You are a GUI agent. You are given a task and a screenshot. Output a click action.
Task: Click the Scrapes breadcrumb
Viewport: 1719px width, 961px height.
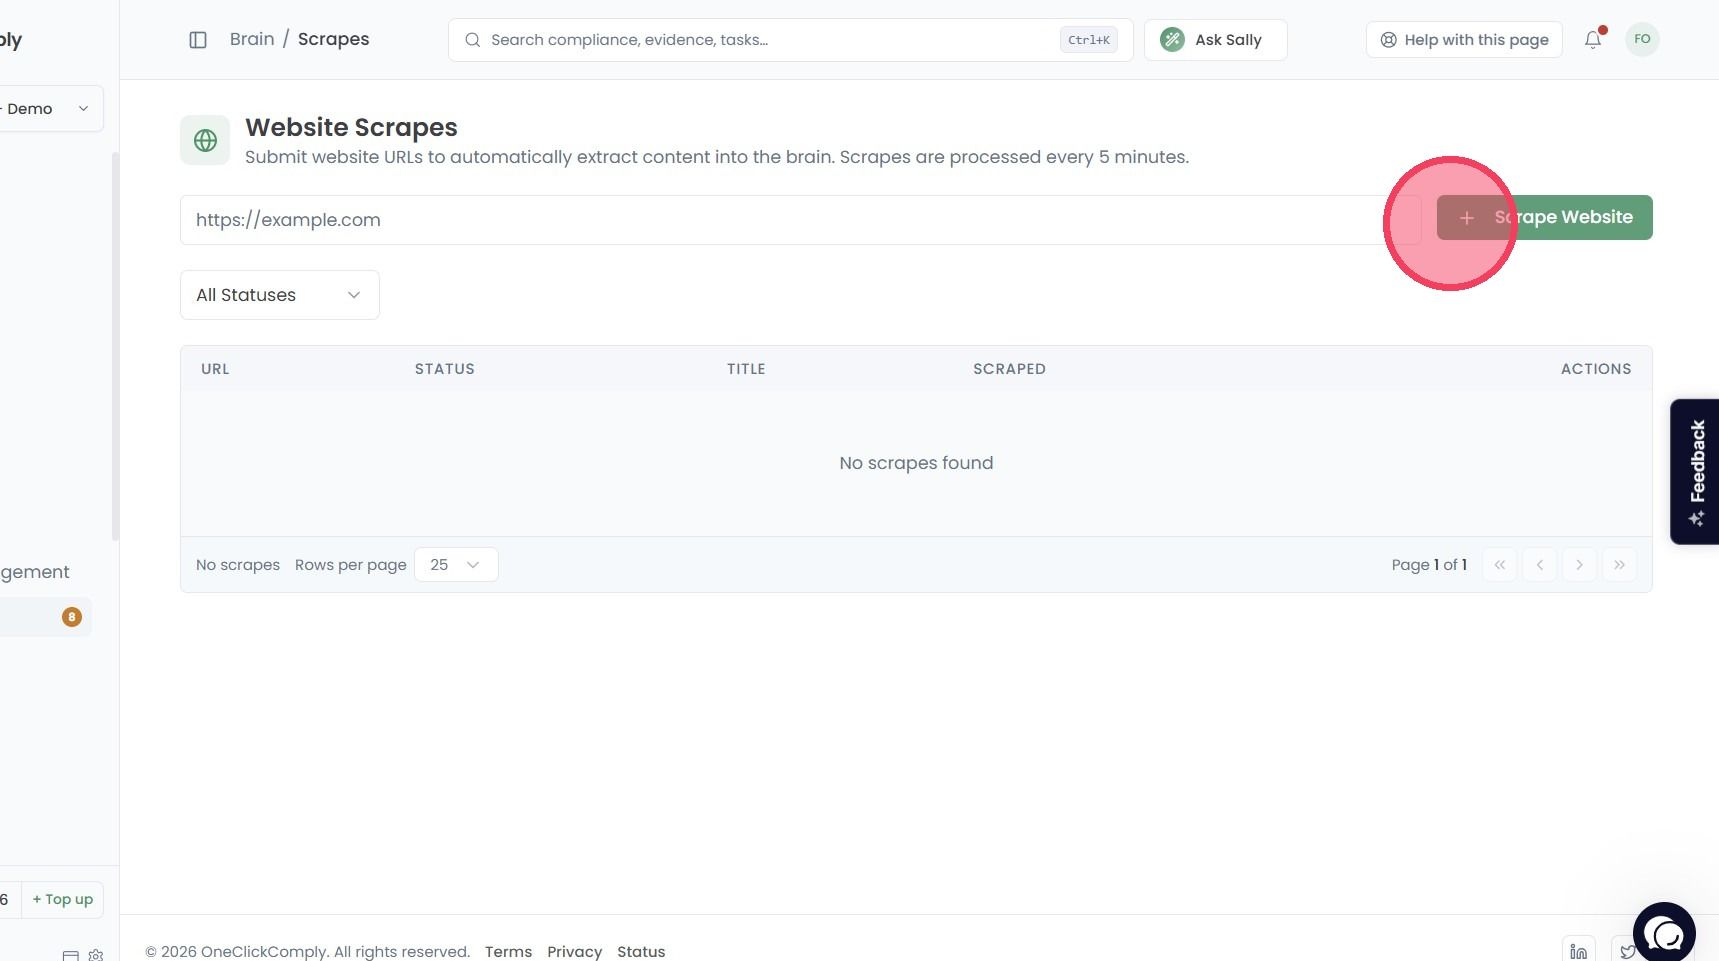coord(333,39)
